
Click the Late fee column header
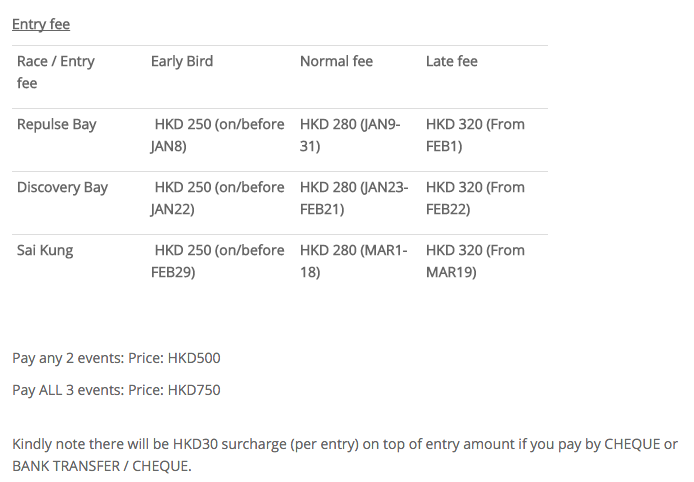452,61
